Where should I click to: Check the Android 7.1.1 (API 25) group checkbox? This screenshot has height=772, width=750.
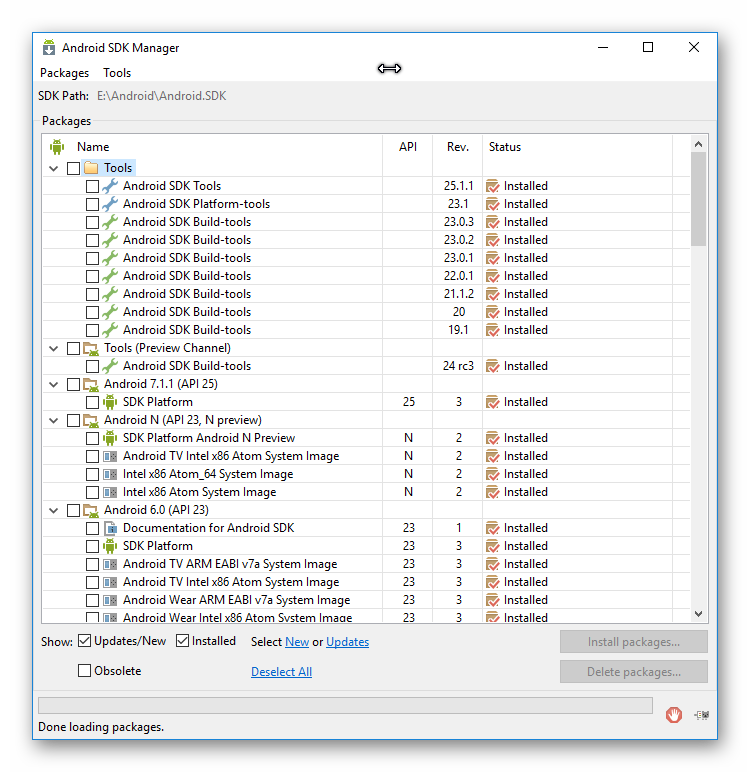click(73, 385)
